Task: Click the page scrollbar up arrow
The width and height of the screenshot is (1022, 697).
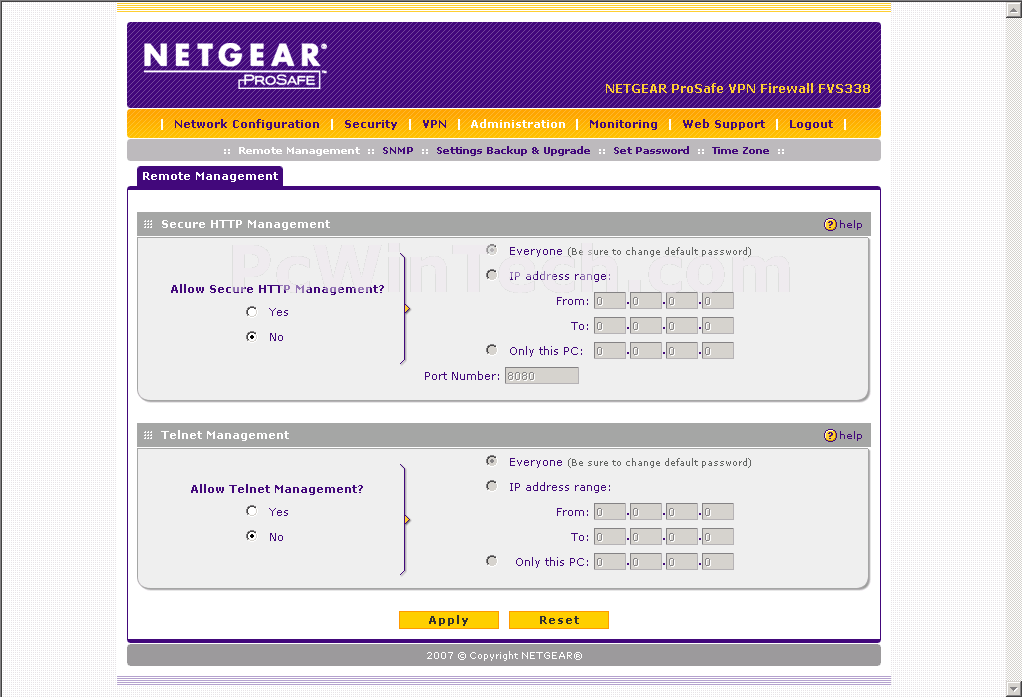Action: [1014, 8]
